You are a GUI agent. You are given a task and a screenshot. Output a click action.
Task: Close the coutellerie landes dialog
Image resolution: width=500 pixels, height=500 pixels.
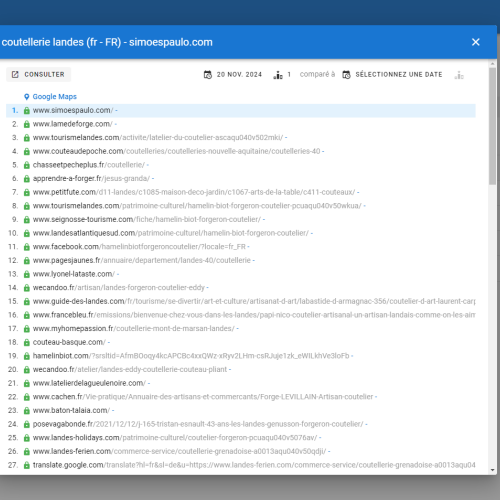475,42
